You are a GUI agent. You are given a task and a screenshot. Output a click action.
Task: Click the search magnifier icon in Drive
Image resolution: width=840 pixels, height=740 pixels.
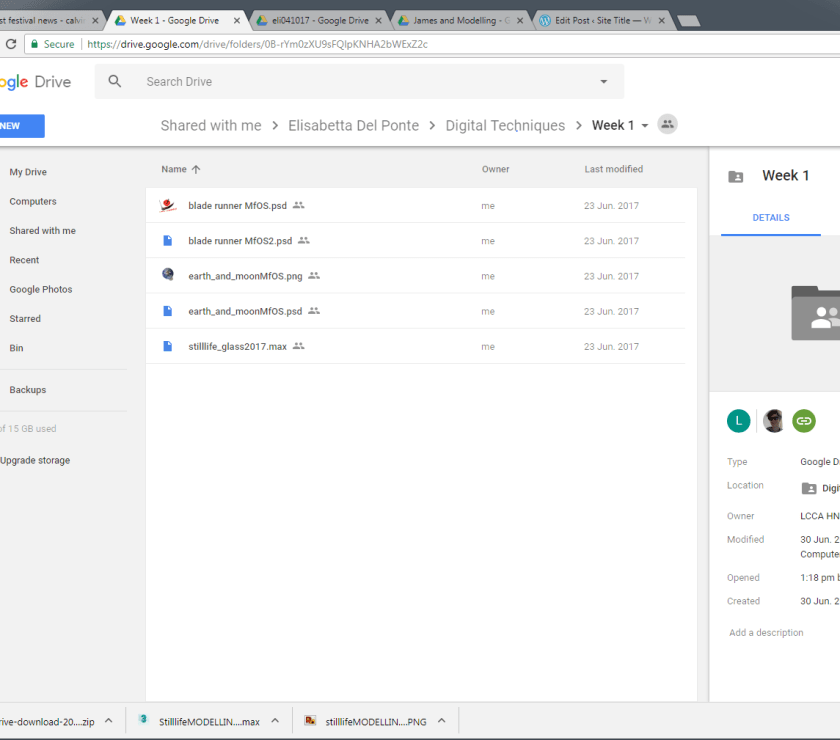coord(115,82)
